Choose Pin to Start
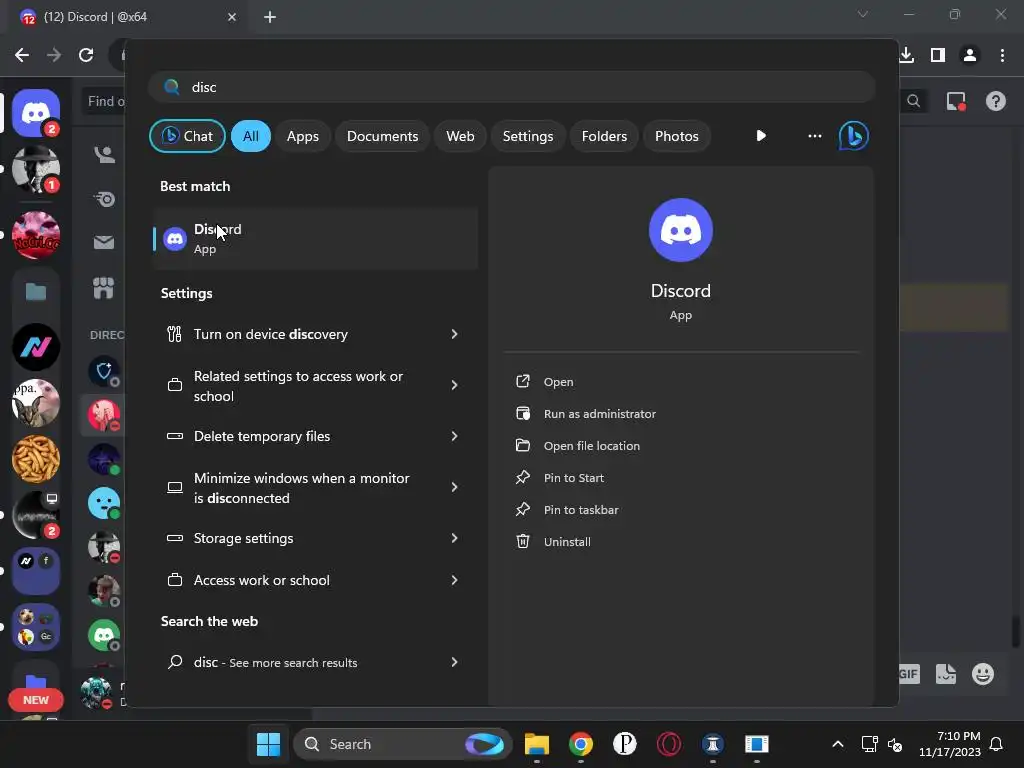Viewport: 1024px width, 768px height. (x=560, y=477)
